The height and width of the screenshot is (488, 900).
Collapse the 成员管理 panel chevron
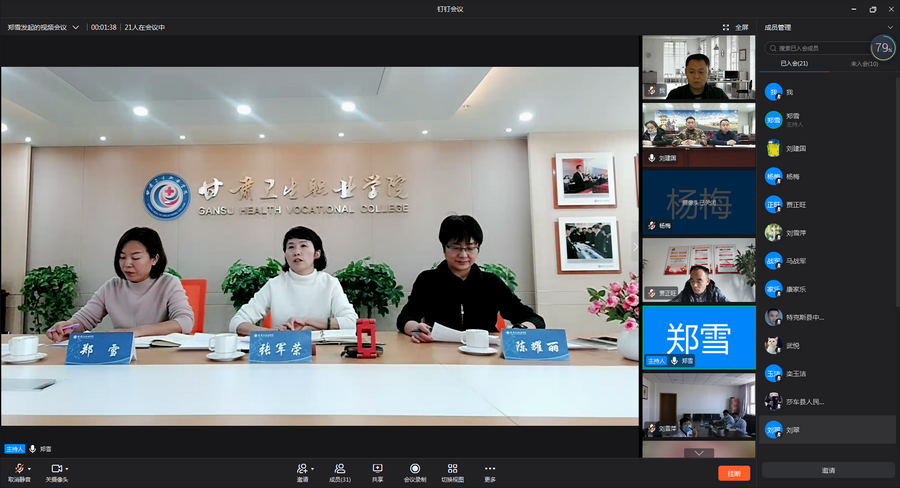tap(890, 28)
